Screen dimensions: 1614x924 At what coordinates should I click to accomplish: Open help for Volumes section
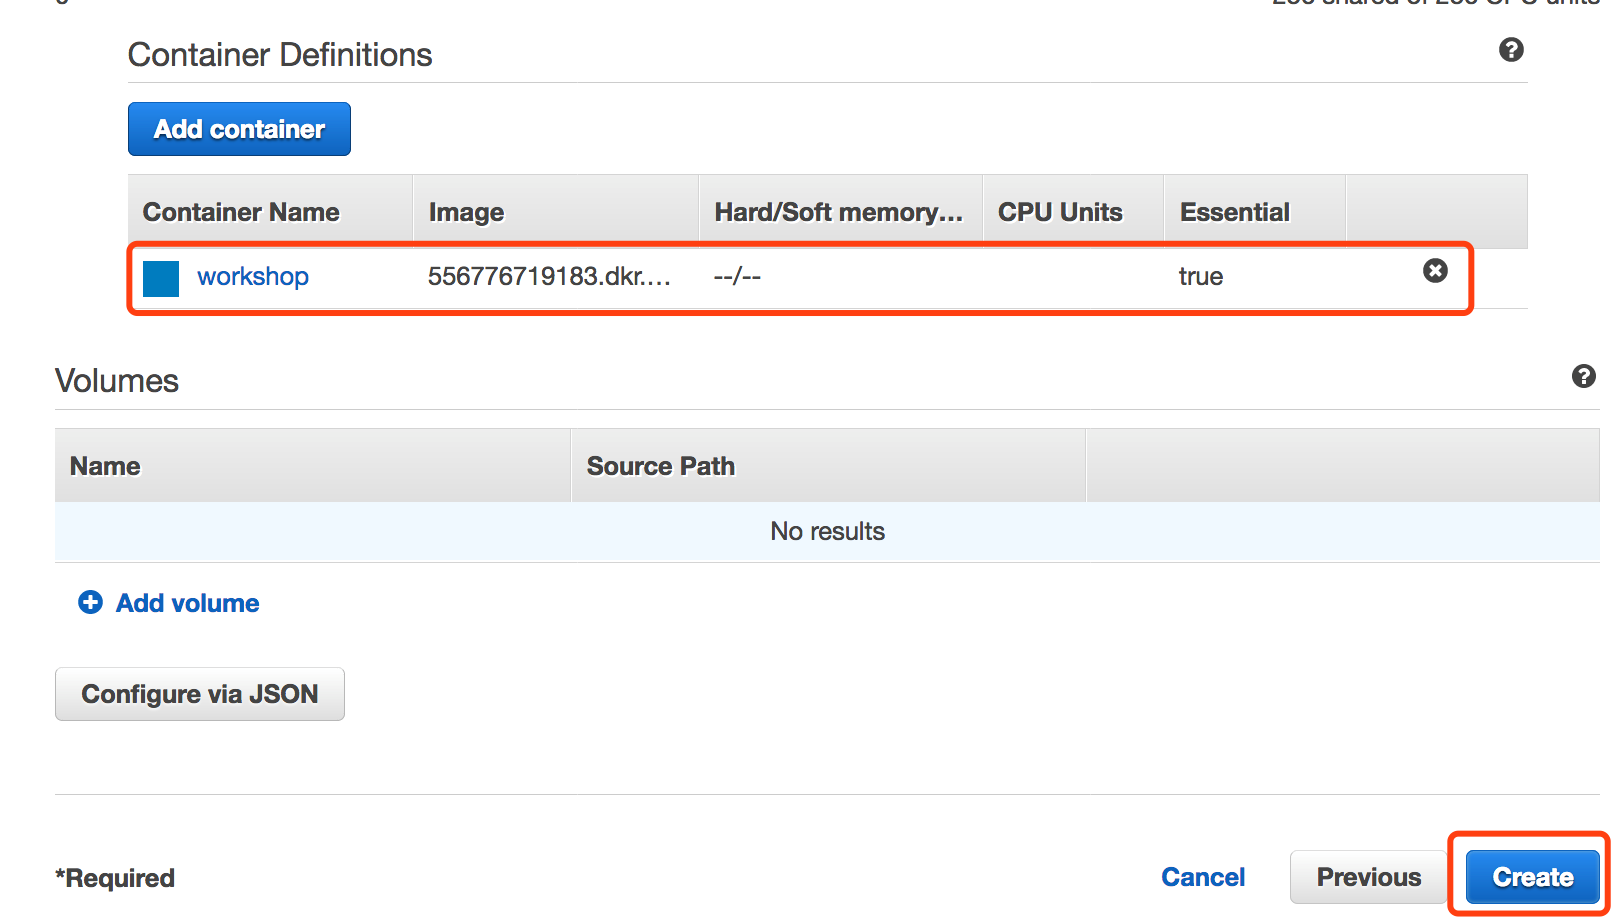tap(1583, 376)
